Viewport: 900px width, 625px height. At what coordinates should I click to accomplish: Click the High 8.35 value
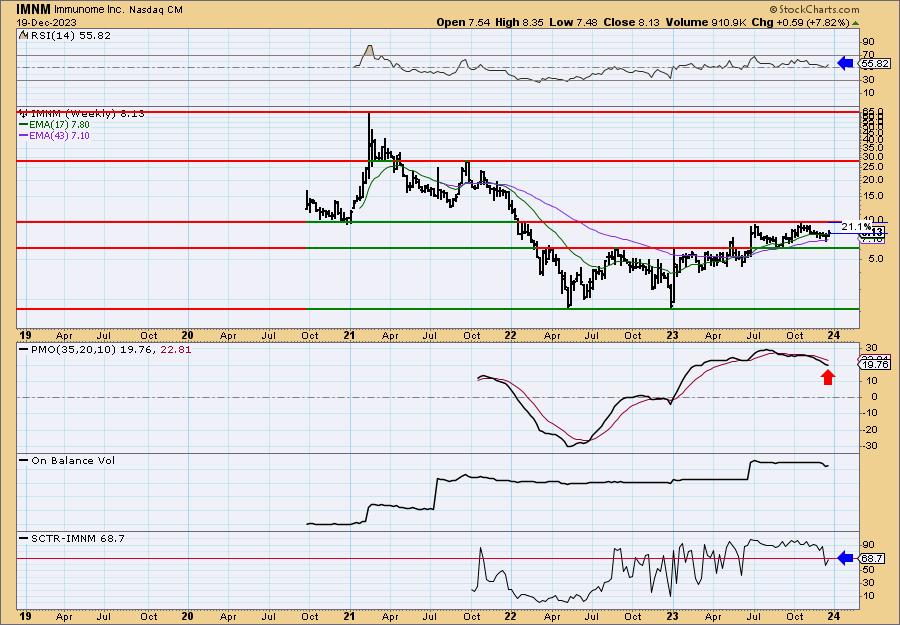517,22
